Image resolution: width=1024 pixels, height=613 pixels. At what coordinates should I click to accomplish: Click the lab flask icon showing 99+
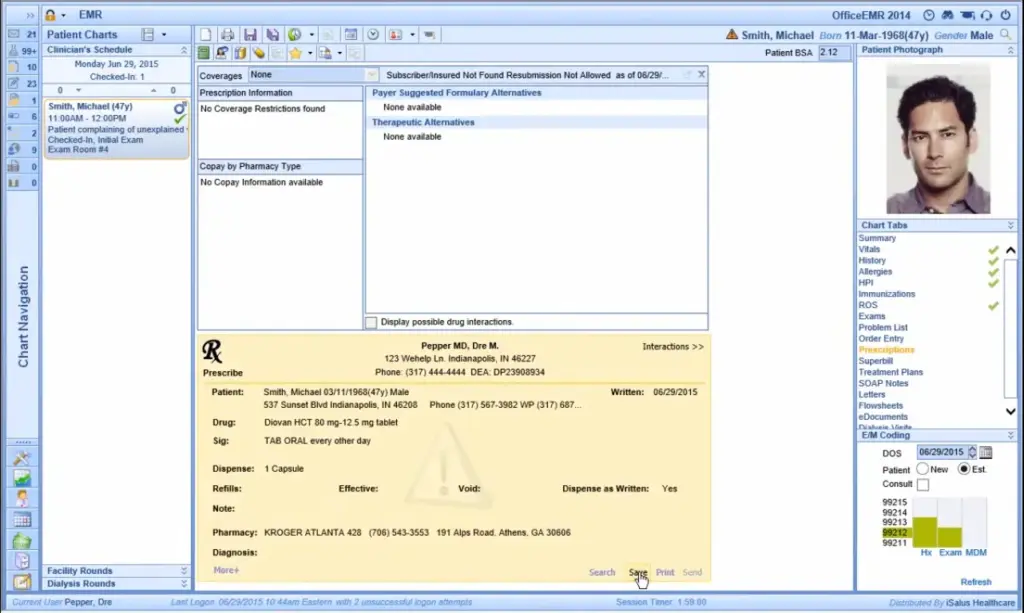click(x=14, y=50)
